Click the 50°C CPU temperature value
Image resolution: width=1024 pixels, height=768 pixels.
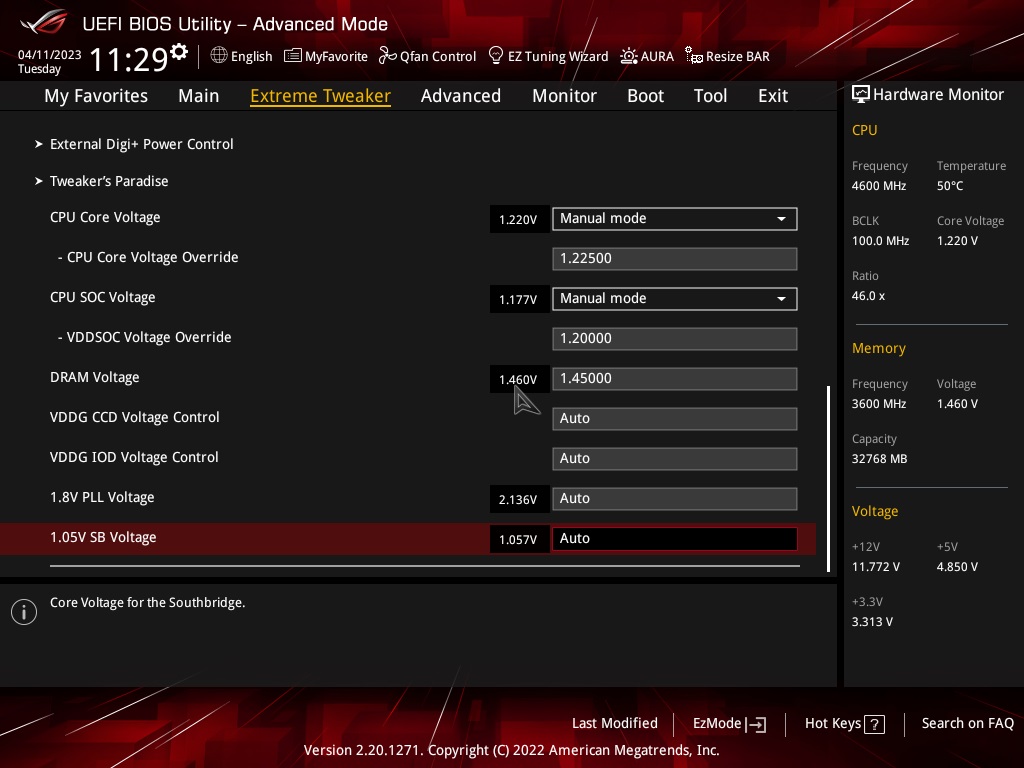tap(950, 186)
